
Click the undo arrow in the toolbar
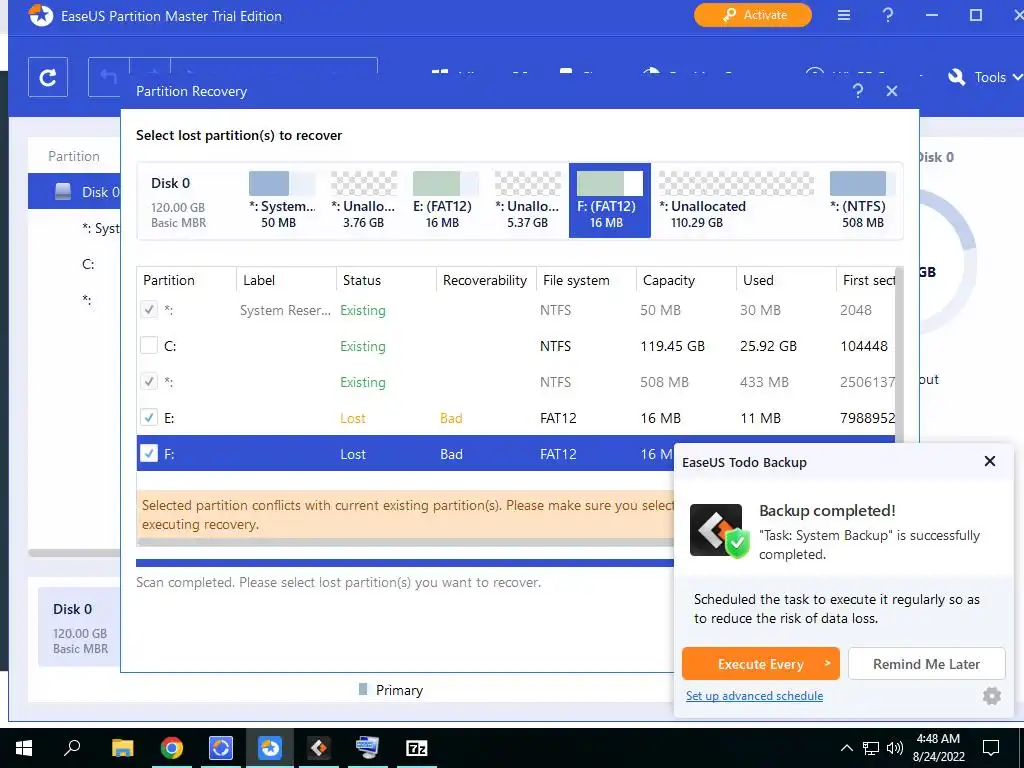tap(108, 77)
